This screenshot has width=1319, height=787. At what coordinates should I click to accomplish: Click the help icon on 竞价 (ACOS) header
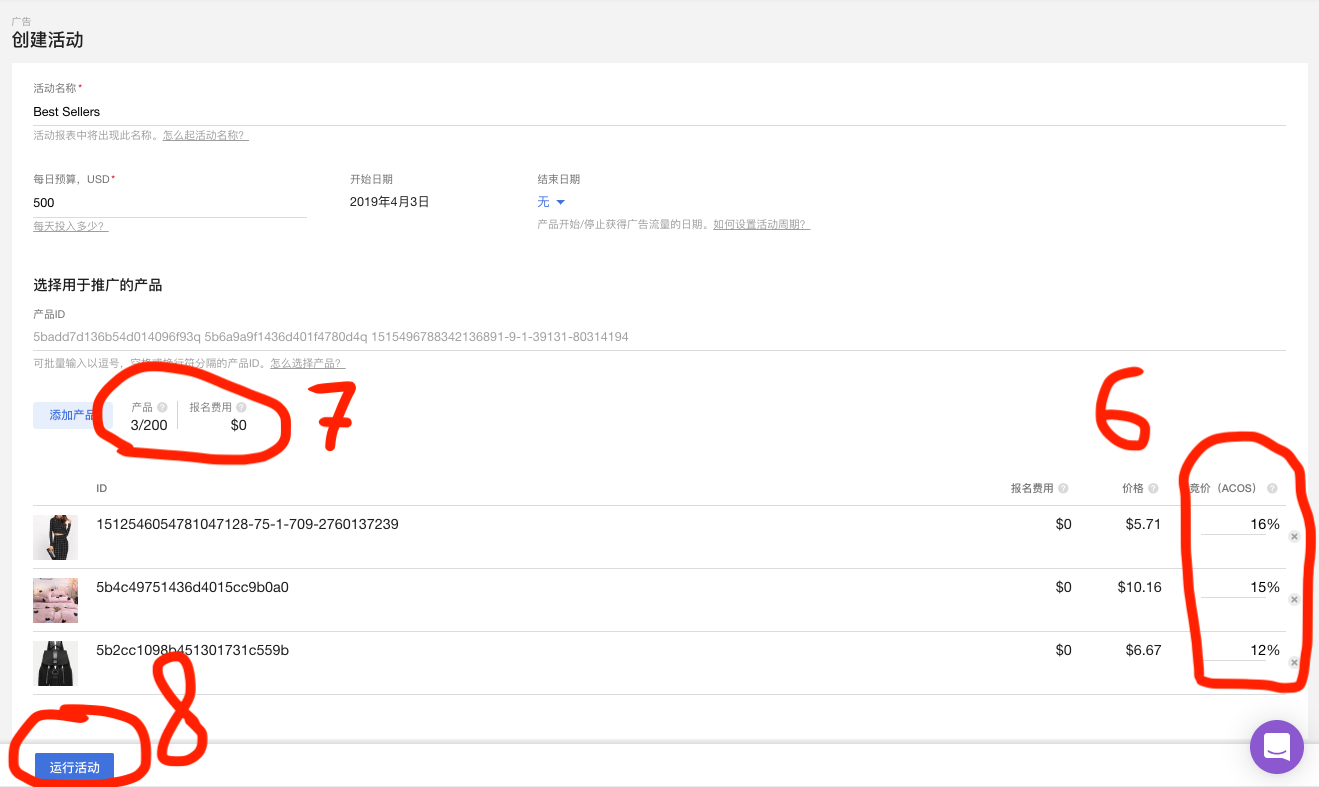point(1273,487)
